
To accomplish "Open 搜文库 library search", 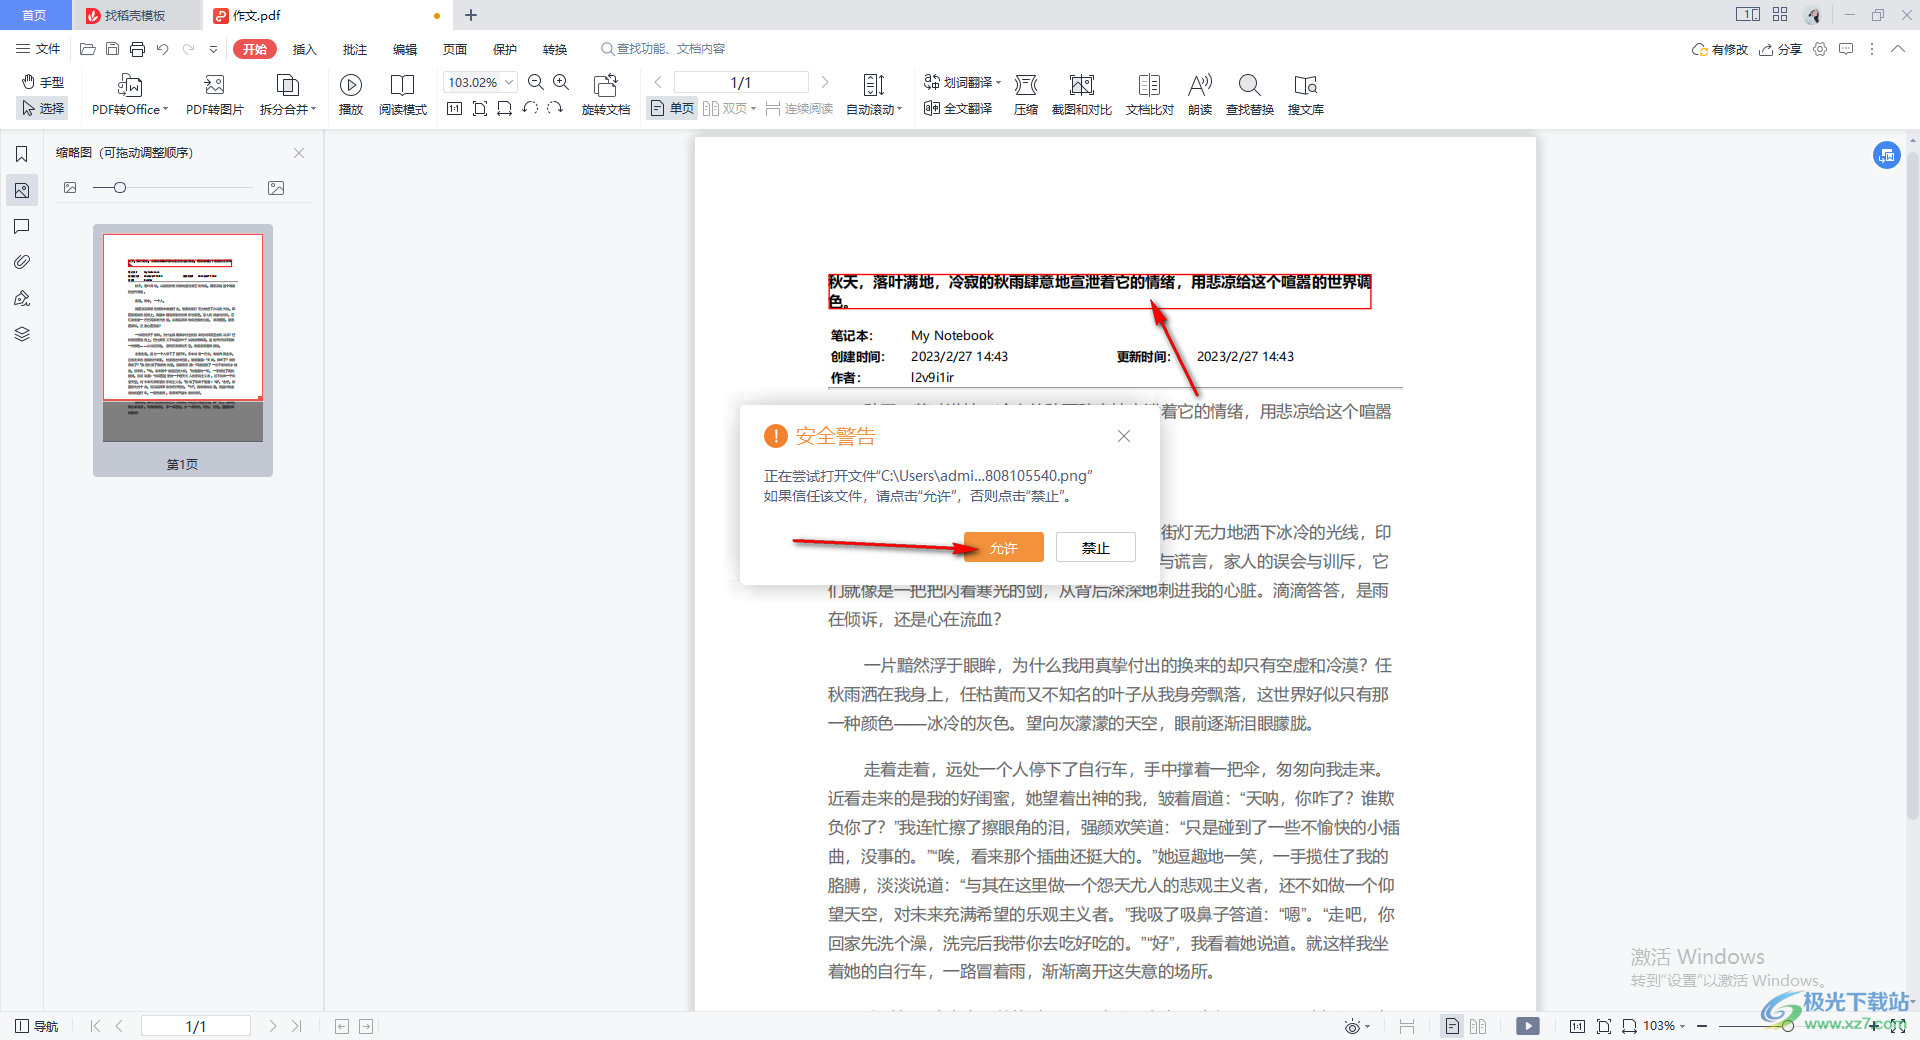I will coord(1306,95).
